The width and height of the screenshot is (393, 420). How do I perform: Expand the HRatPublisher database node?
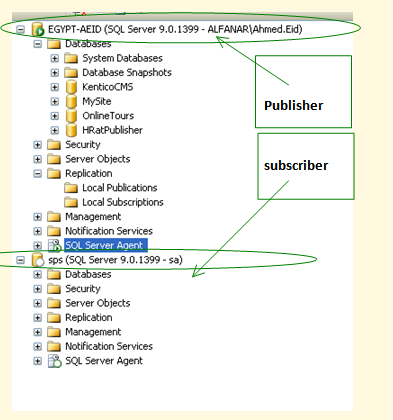[55, 130]
